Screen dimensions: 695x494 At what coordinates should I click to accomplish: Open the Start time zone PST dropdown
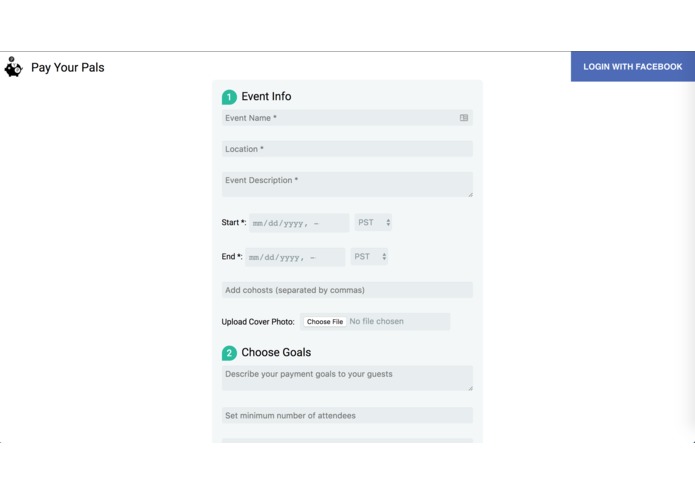pyautogui.click(x=373, y=222)
